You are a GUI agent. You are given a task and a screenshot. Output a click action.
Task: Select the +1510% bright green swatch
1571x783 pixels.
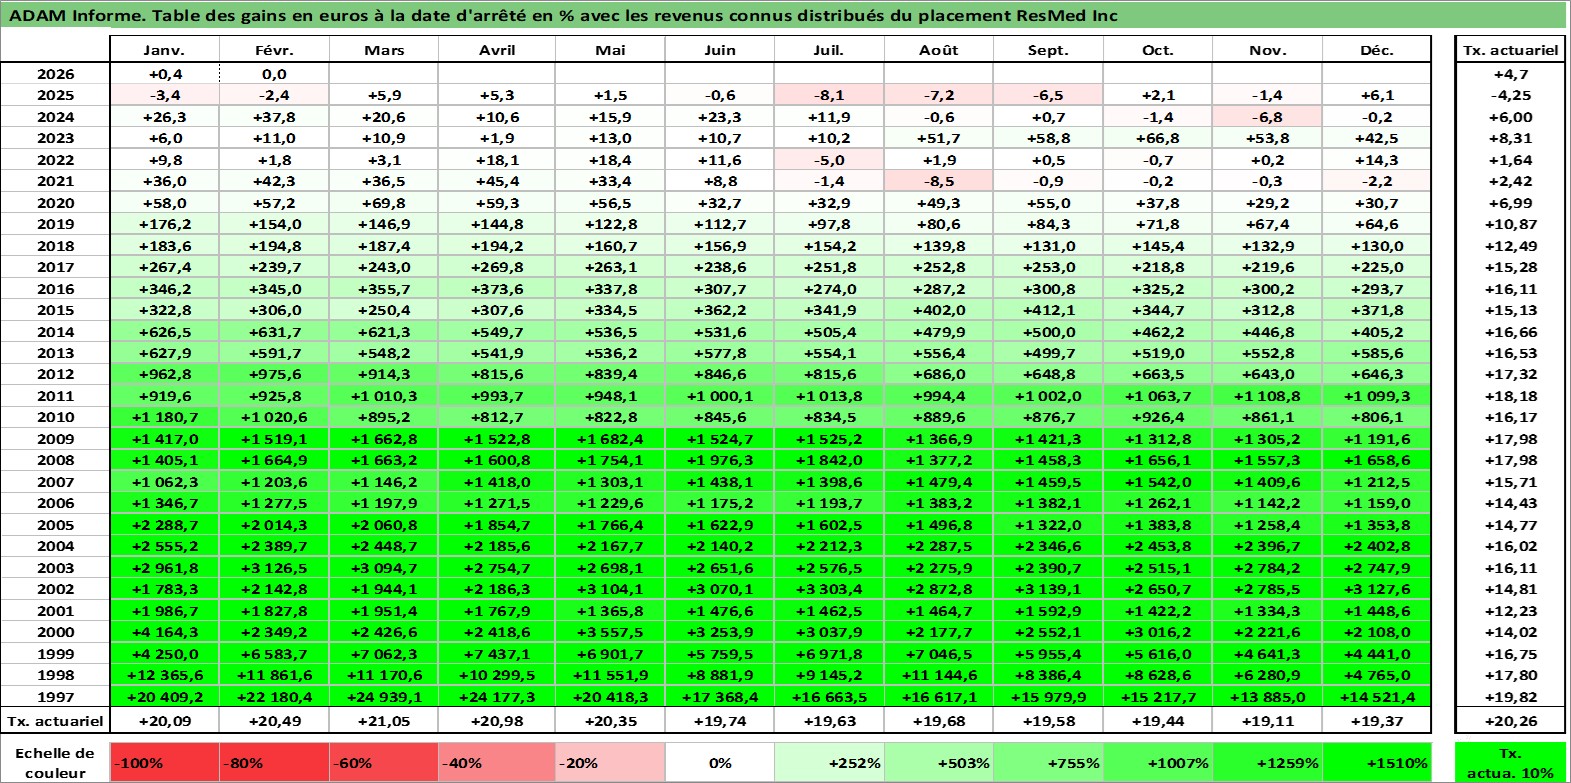[1377, 763]
